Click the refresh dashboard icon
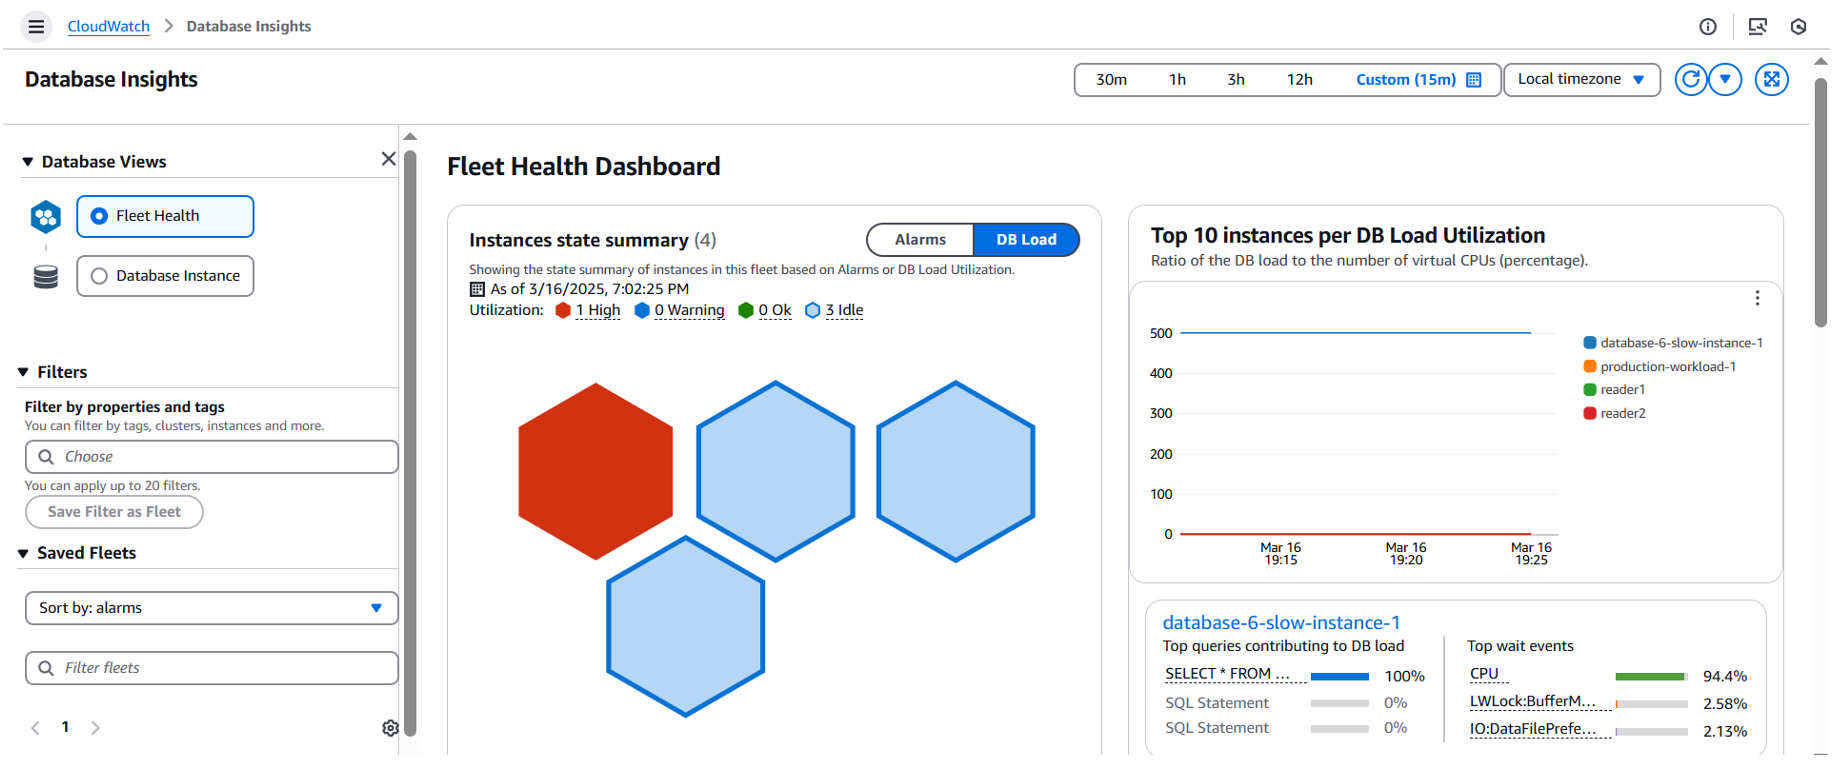The image size is (1840, 767). [1690, 79]
